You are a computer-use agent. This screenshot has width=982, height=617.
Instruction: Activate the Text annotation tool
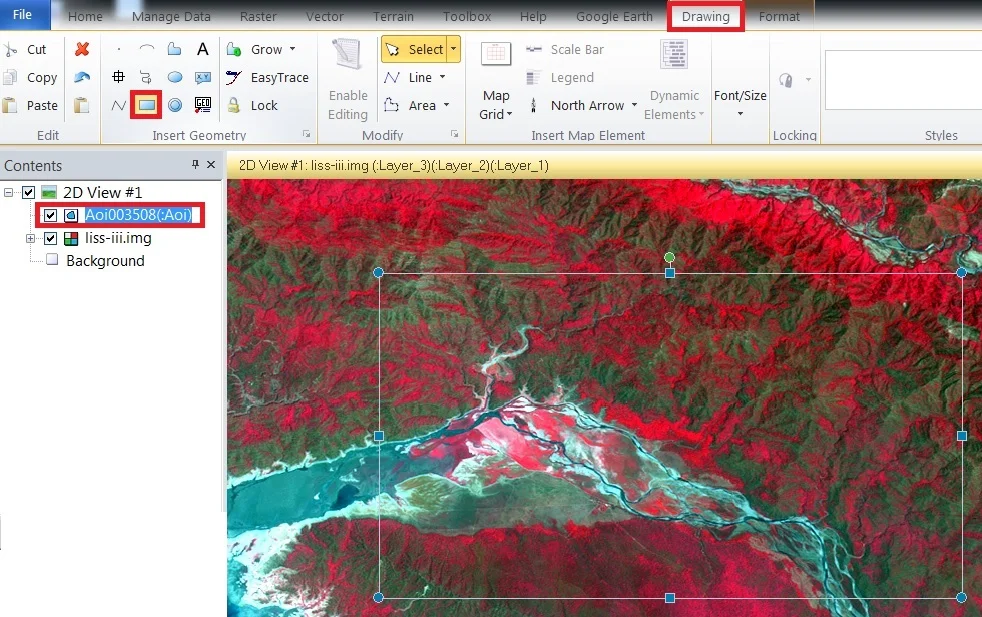pyautogui.click(x=201, y=48)
